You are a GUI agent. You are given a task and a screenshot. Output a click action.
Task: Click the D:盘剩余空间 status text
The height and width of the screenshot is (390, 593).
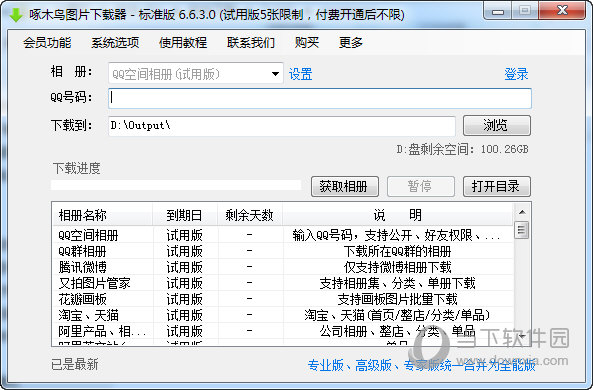462,149
